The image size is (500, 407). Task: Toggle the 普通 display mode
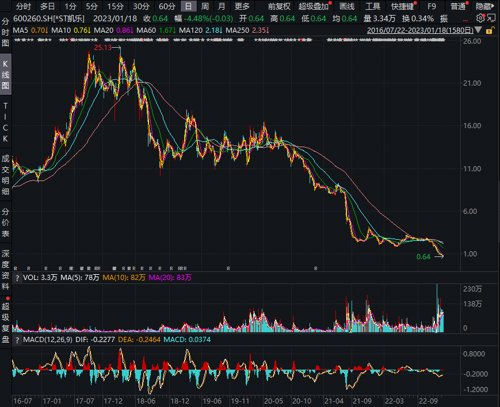pyautogui.click(x=458, y=6)
